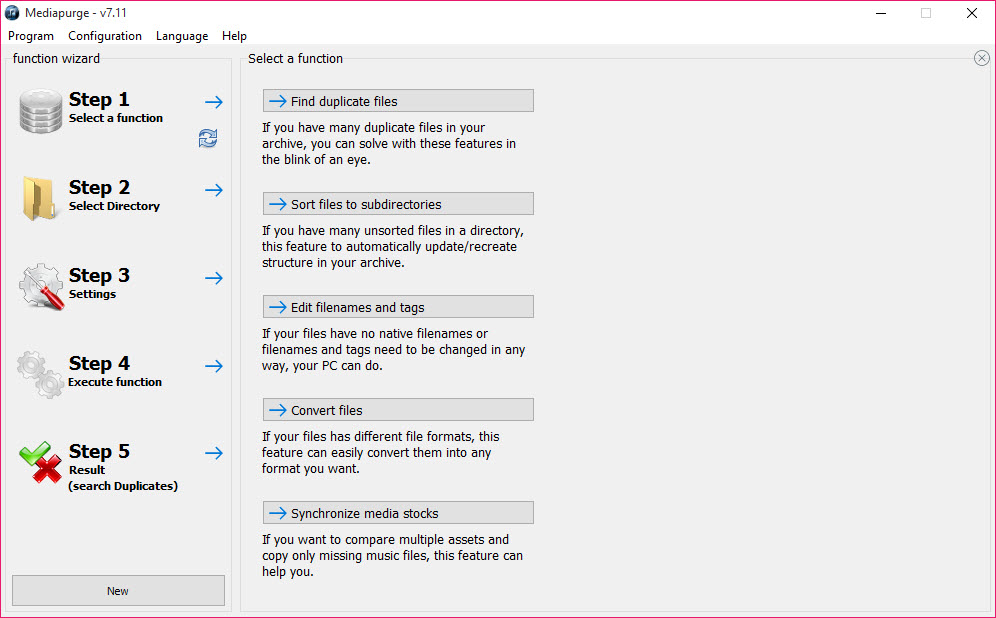This screenshot has height=618, width=996.
Task: Click the Step 4 gears icon
Action: (x=40, y=374)
